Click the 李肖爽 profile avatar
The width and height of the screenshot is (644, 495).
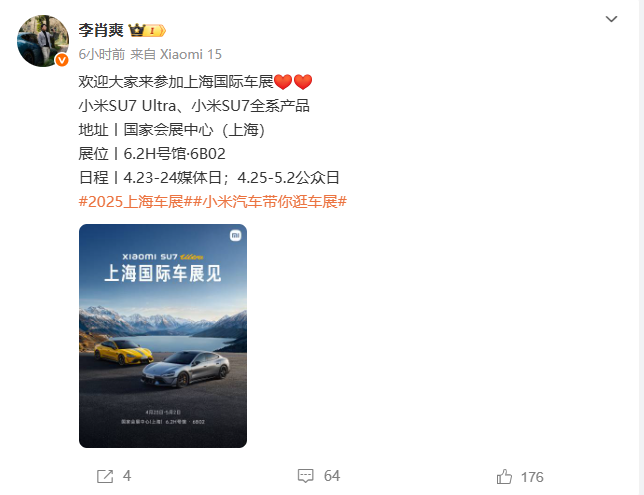coord(43,41)
